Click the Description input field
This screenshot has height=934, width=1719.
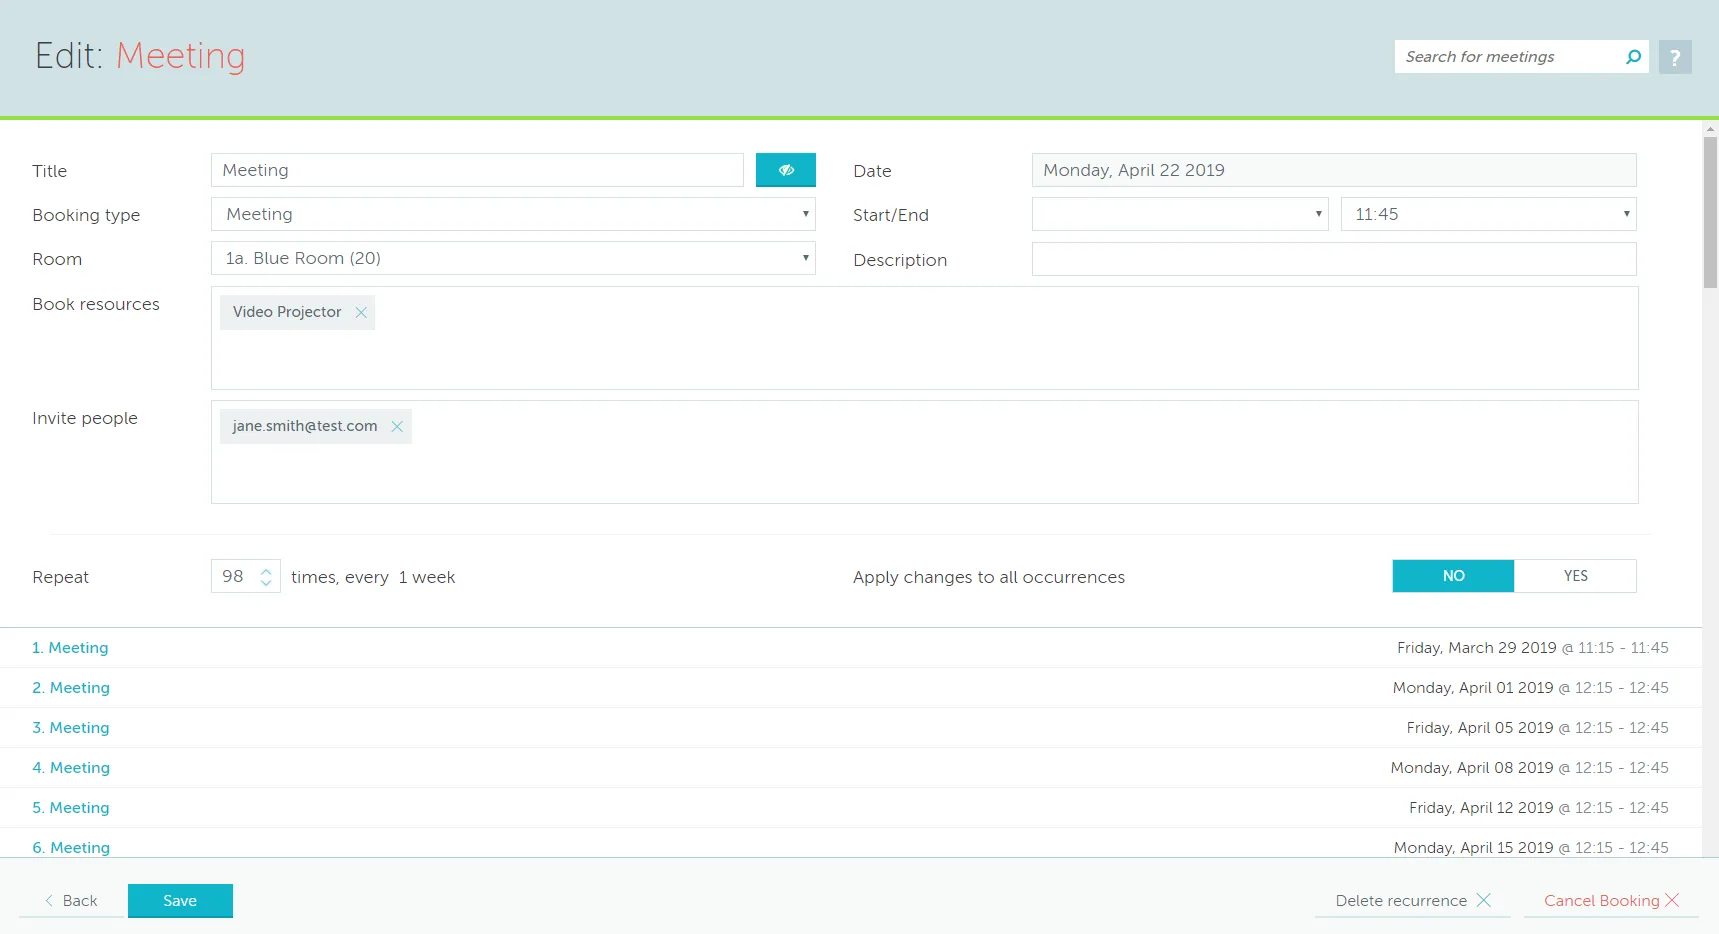click(x=1333, y=259)
